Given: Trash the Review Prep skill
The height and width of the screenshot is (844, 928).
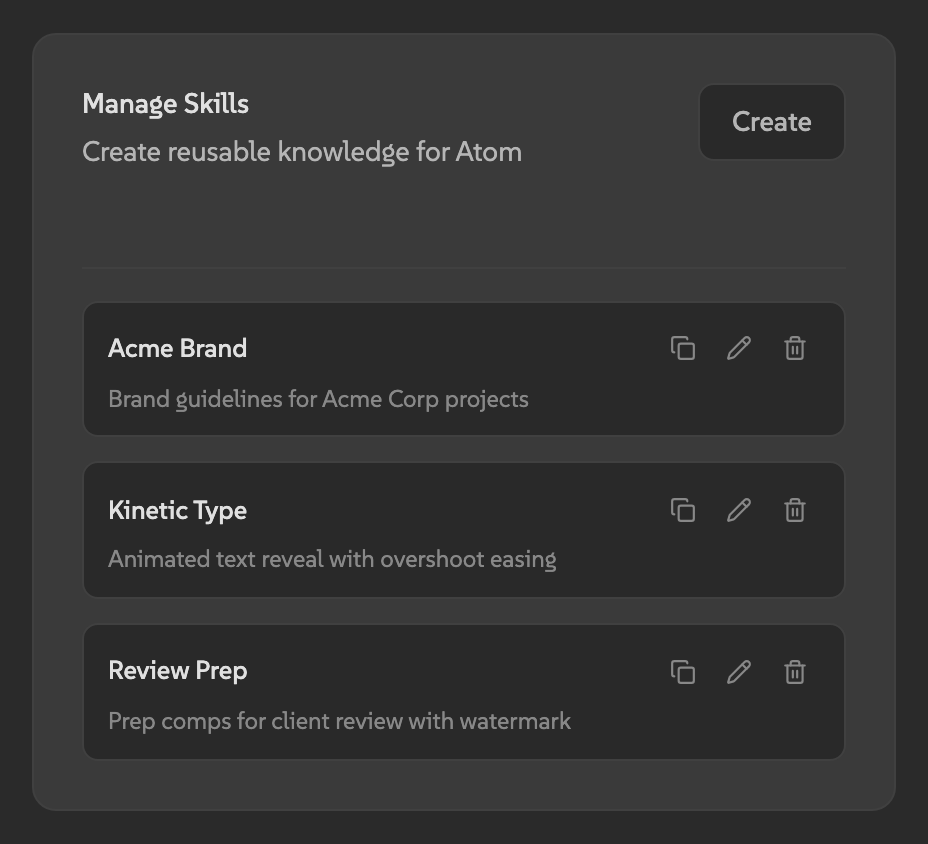Looking at the screenshot, I should [795, 672].
